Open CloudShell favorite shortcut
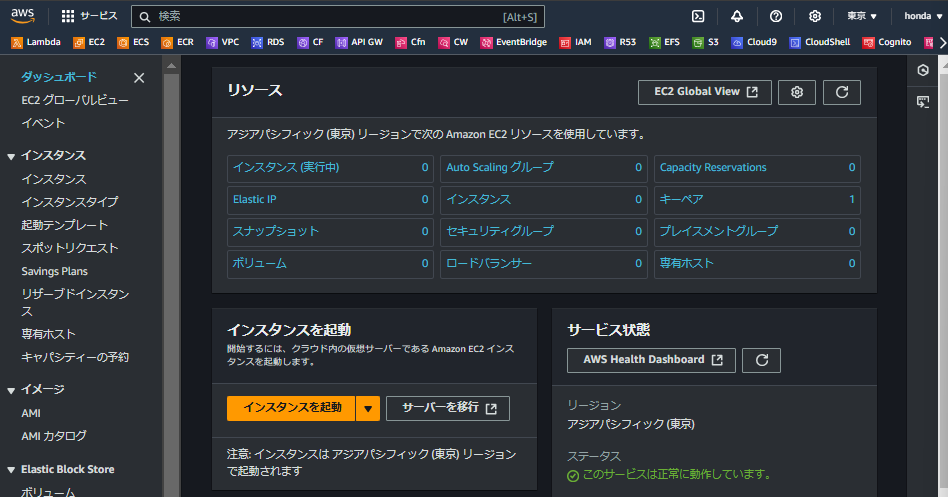The width and height of the screenshot is (948, 497). pos(820,42)
